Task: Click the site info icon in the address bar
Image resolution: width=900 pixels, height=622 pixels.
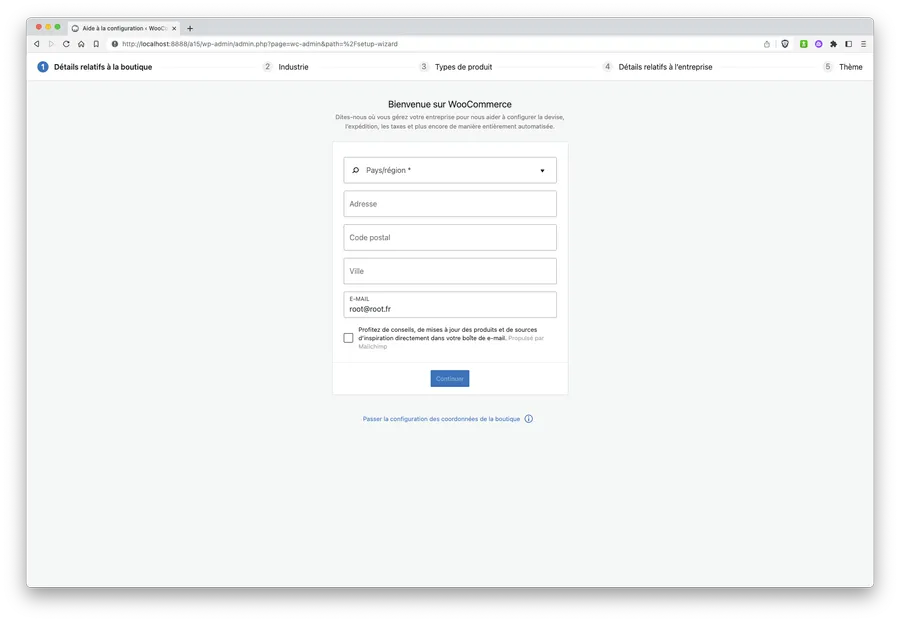Action: tap(115, 44)
